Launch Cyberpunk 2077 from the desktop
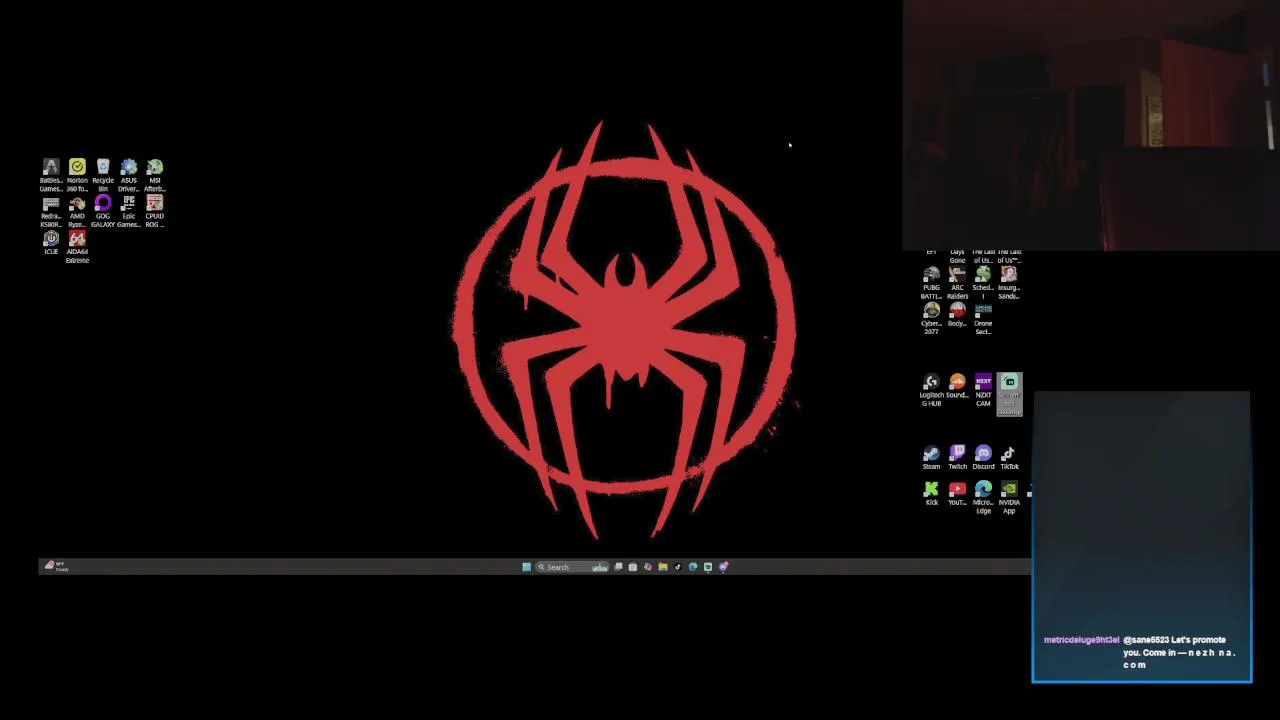Screen dimensions: 1280x720 click(931, 318)
